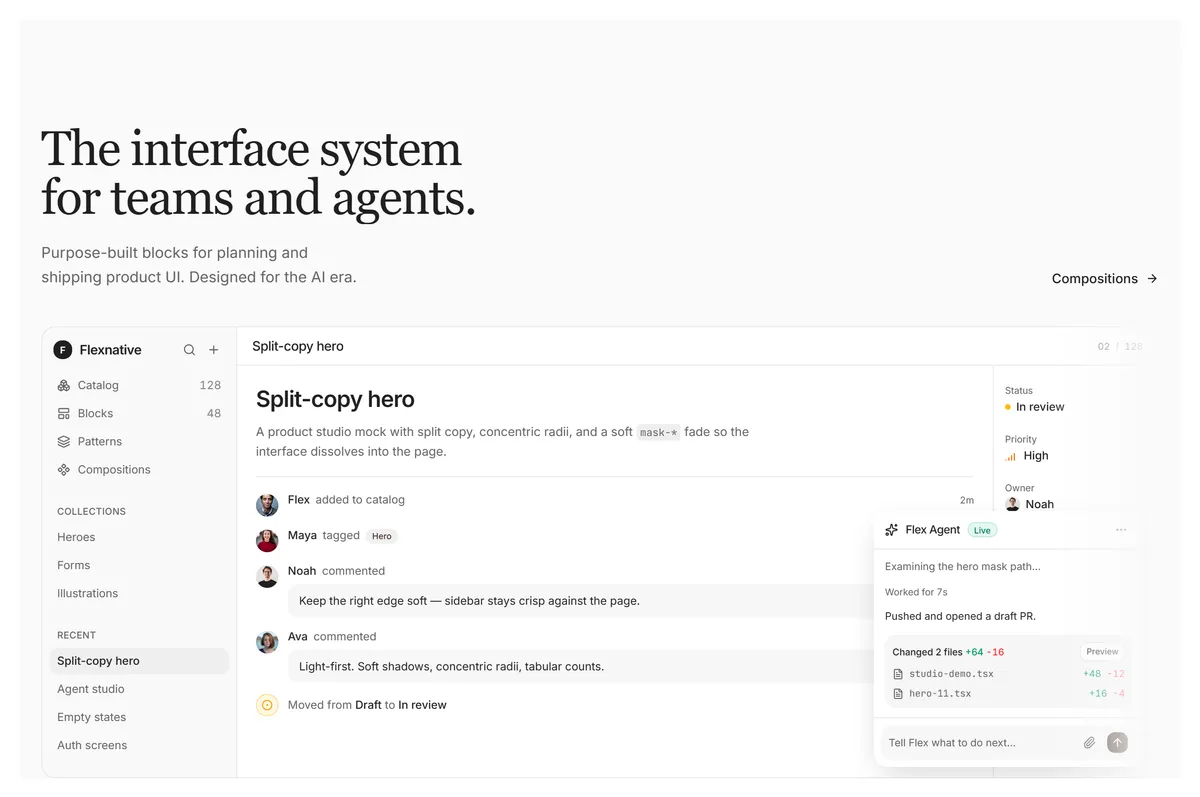
Task: Click the Flexnative logo badge
Action: (63, 350)
